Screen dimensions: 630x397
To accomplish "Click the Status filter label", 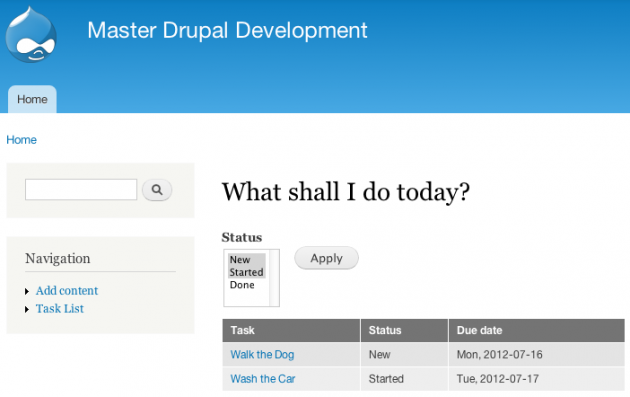I will point(242,237).
